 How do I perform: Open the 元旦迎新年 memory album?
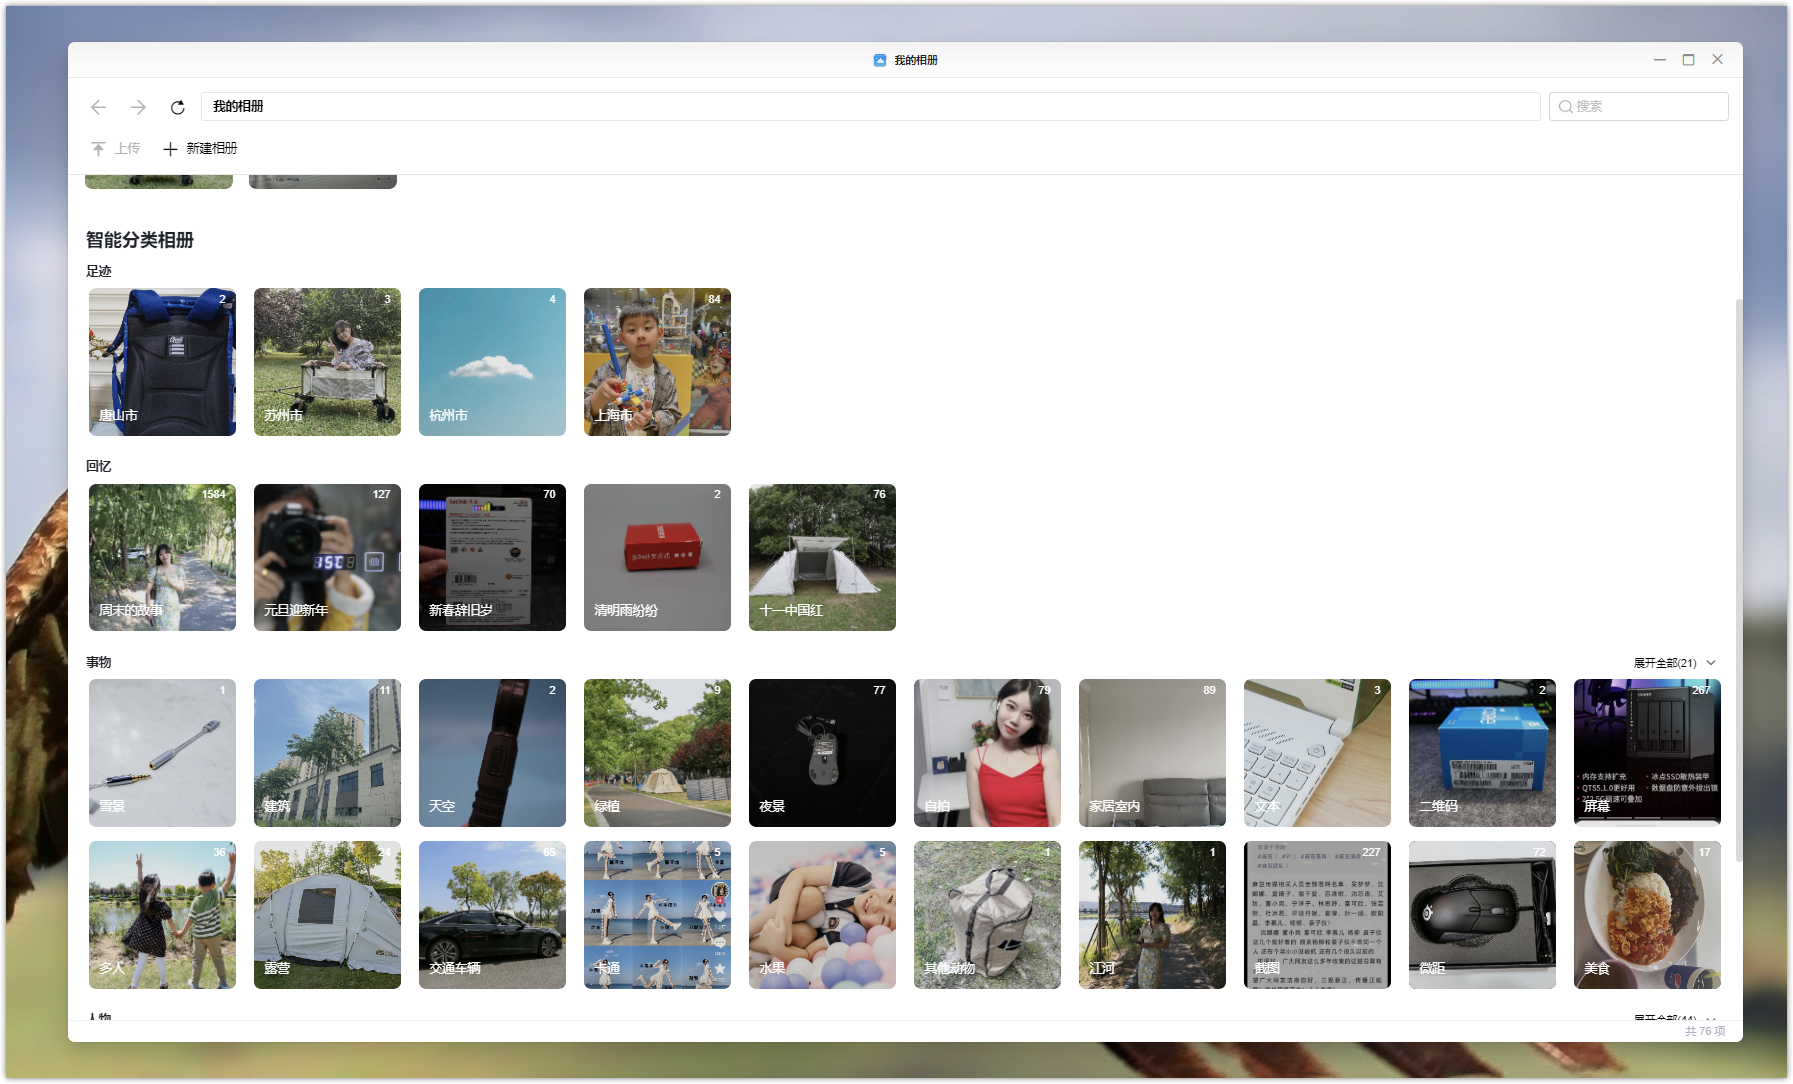(x=327, y=557)
